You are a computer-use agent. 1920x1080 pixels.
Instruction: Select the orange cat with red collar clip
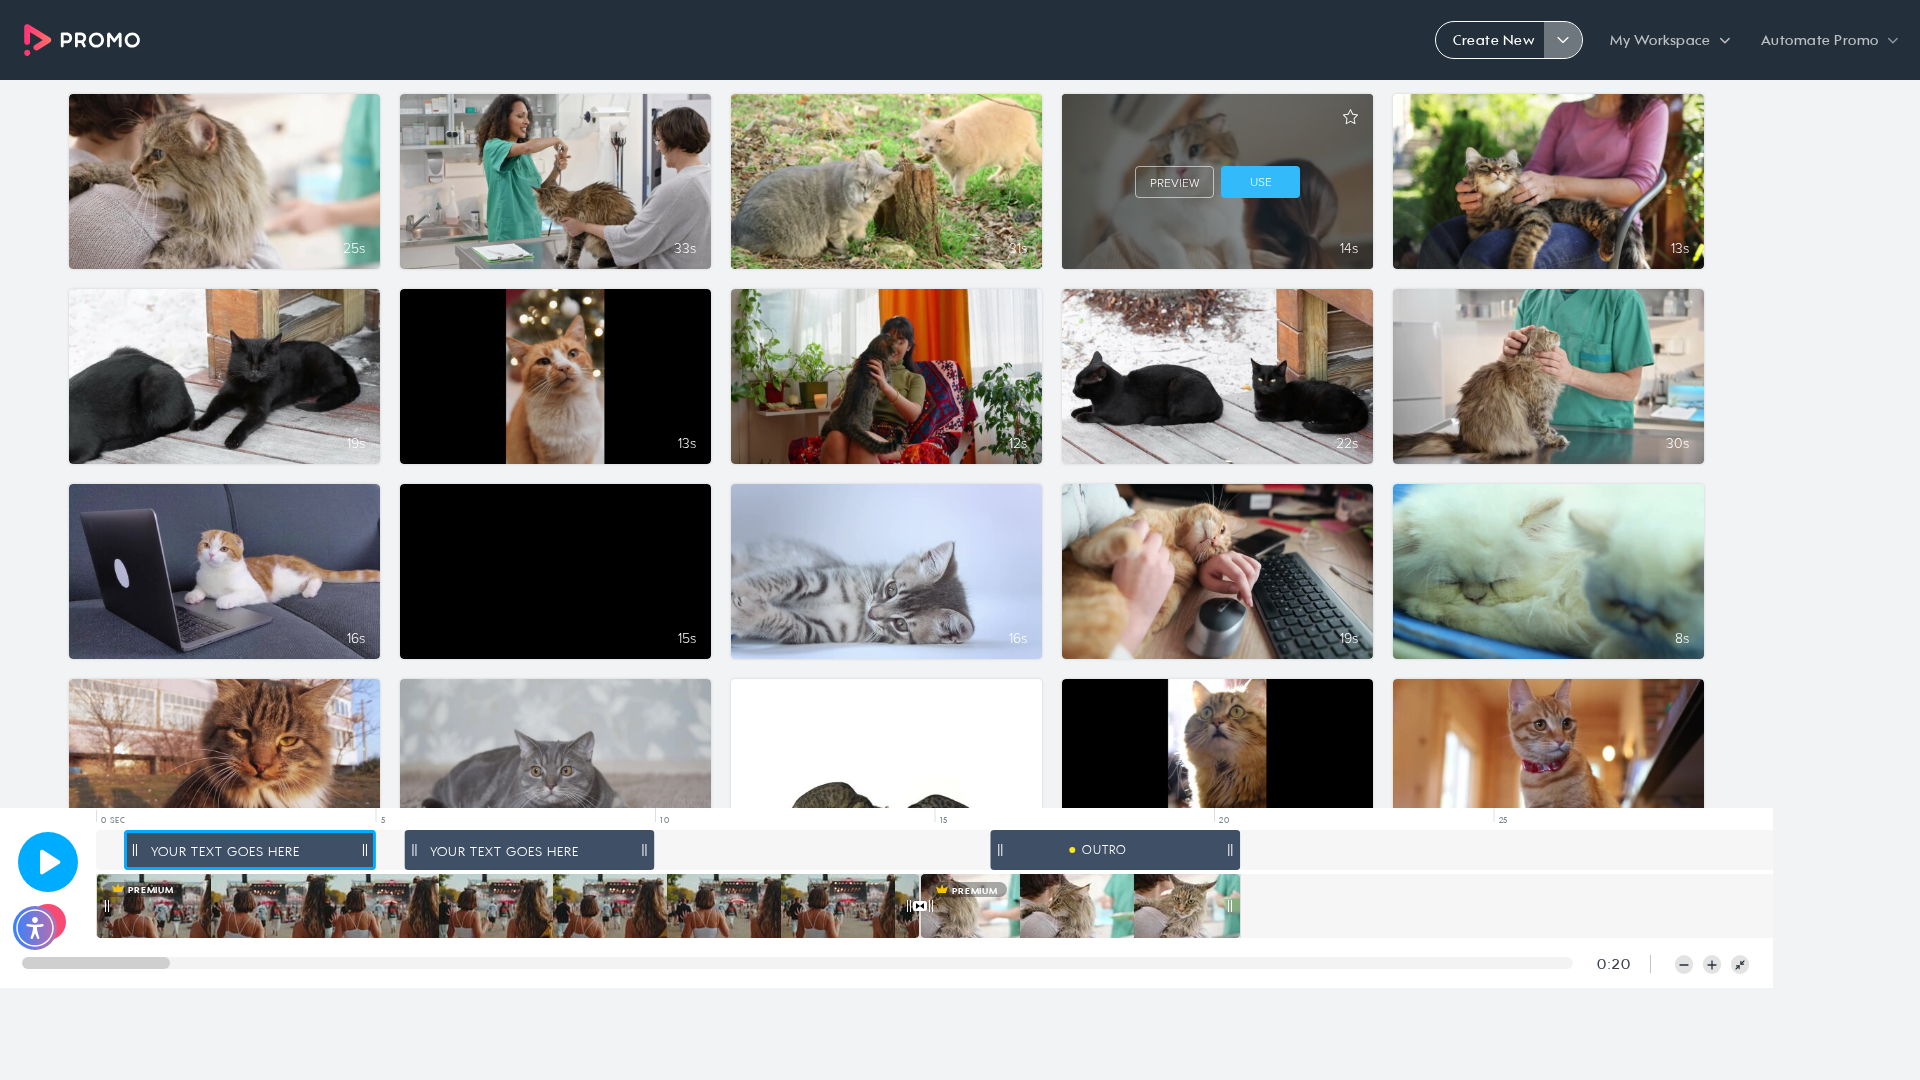click(1548, 743)
